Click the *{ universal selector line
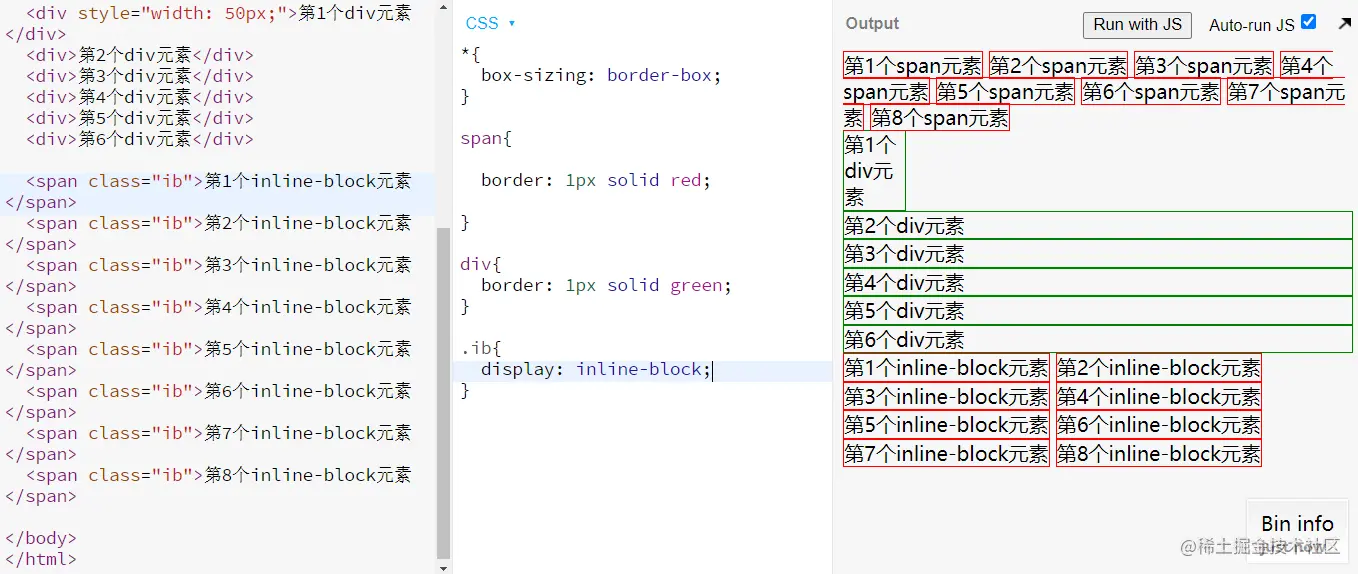The width and height of the screenshot is (1358, 574). (x=471, y=54)
